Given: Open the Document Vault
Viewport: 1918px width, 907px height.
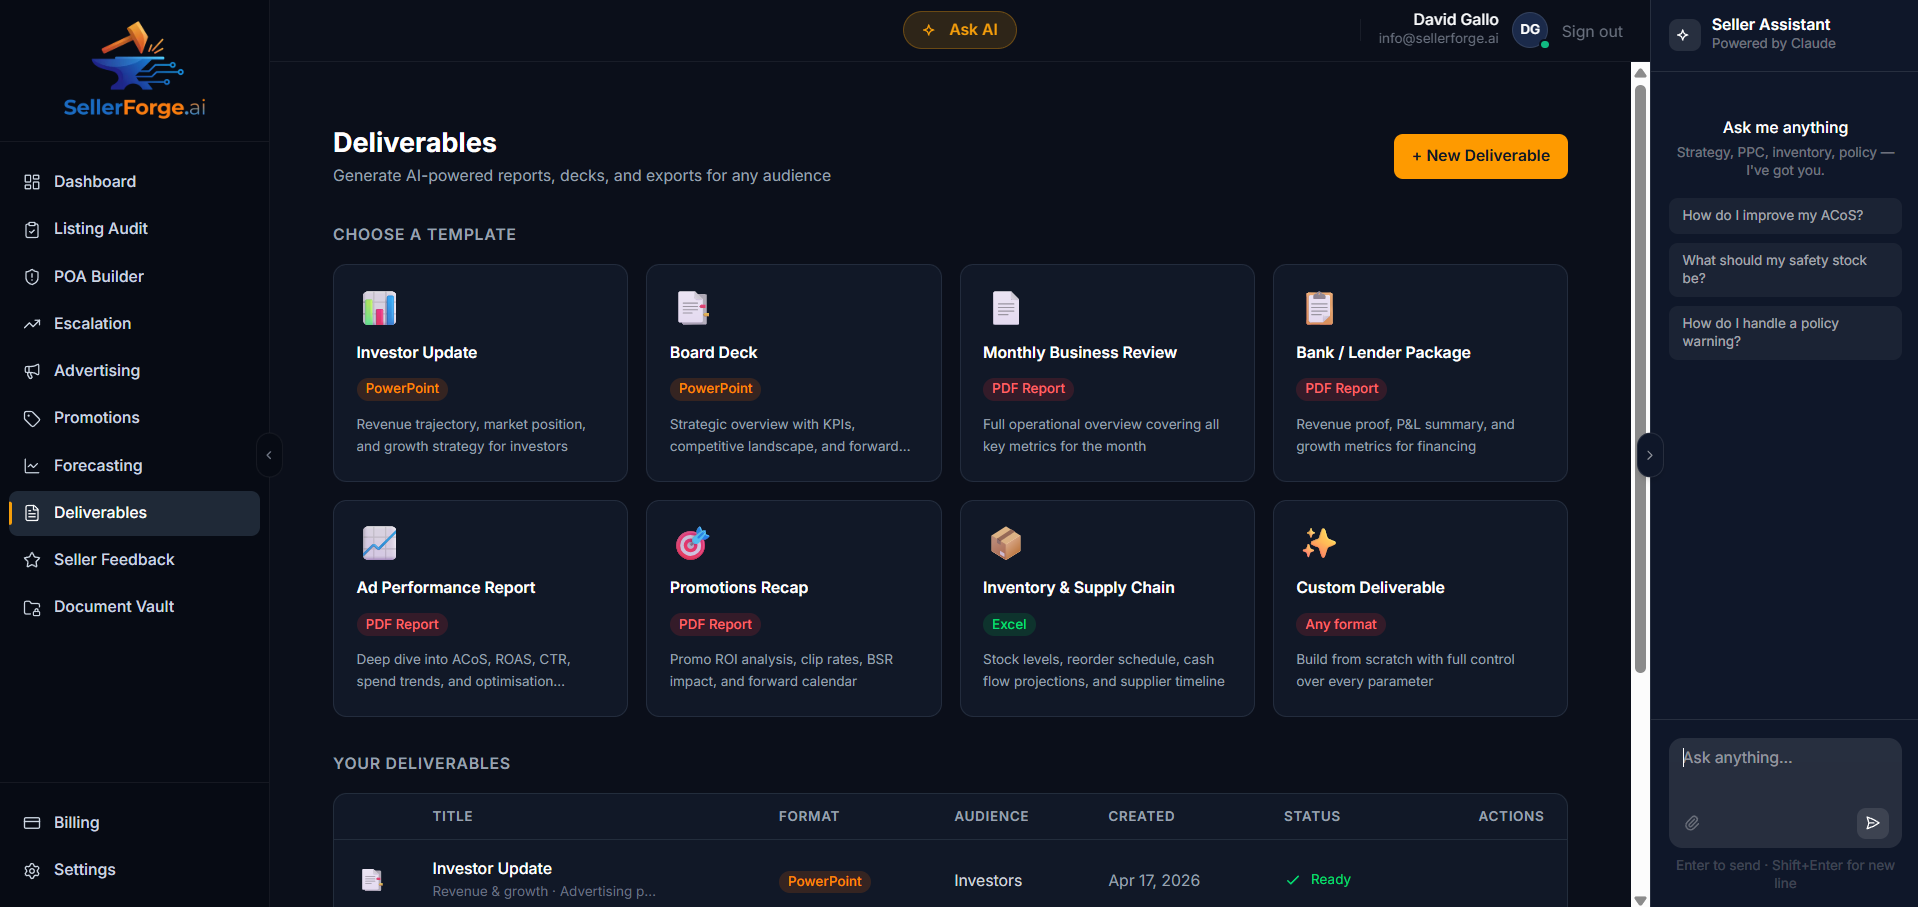Looking at the screenshot, I should (x=114, y=606).
